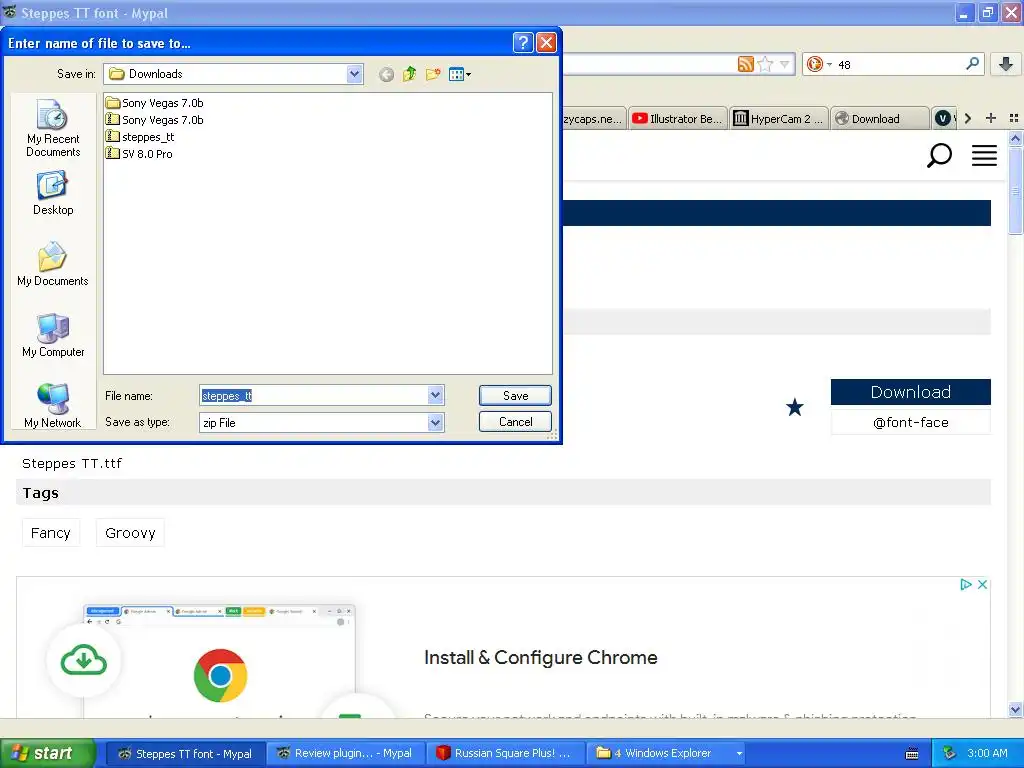Viewport: 1024px width, 768px height.
Task: Click the Windows start button
Action: click(x=47, y=753)
